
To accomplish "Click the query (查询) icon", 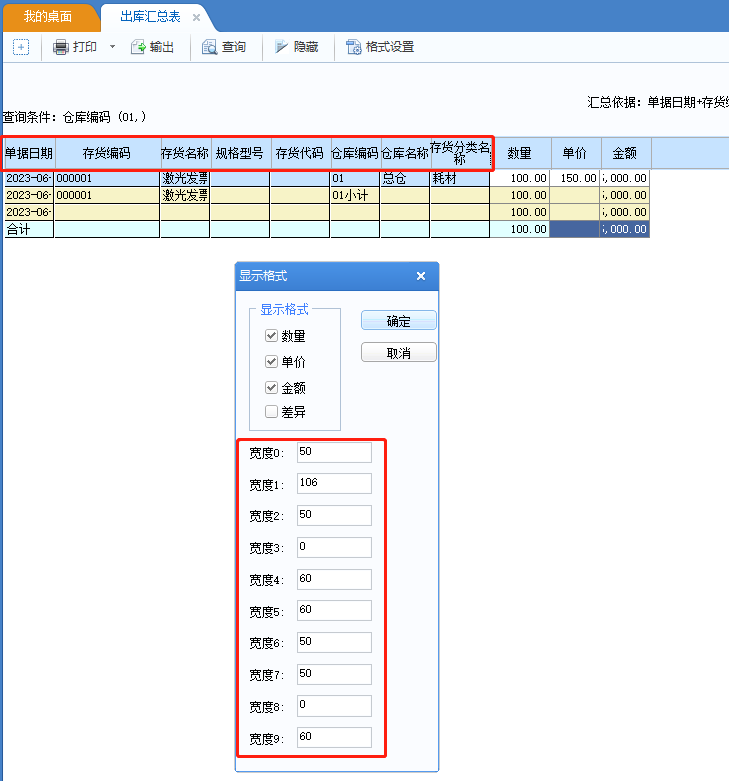I will click(210, 47).
